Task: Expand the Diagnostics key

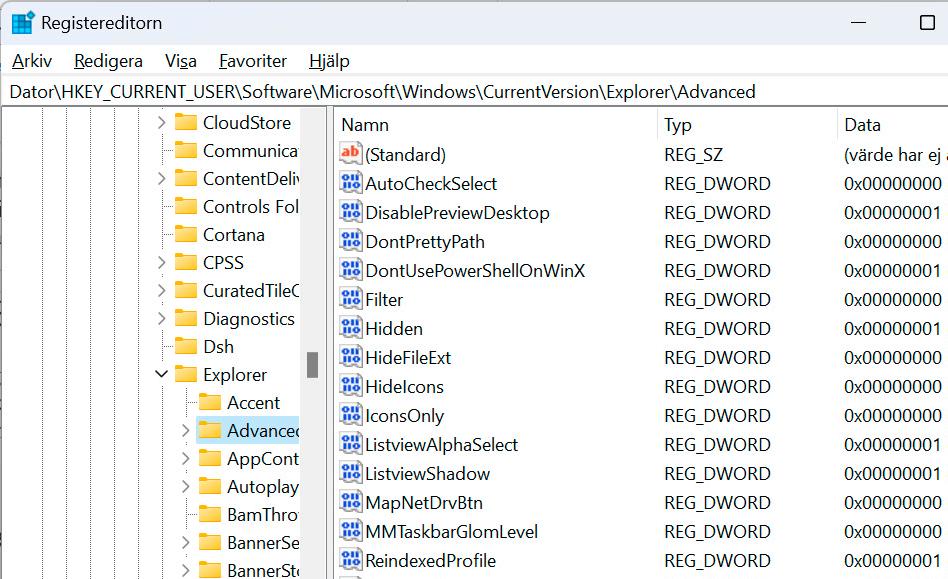Action: coord(161,318)
